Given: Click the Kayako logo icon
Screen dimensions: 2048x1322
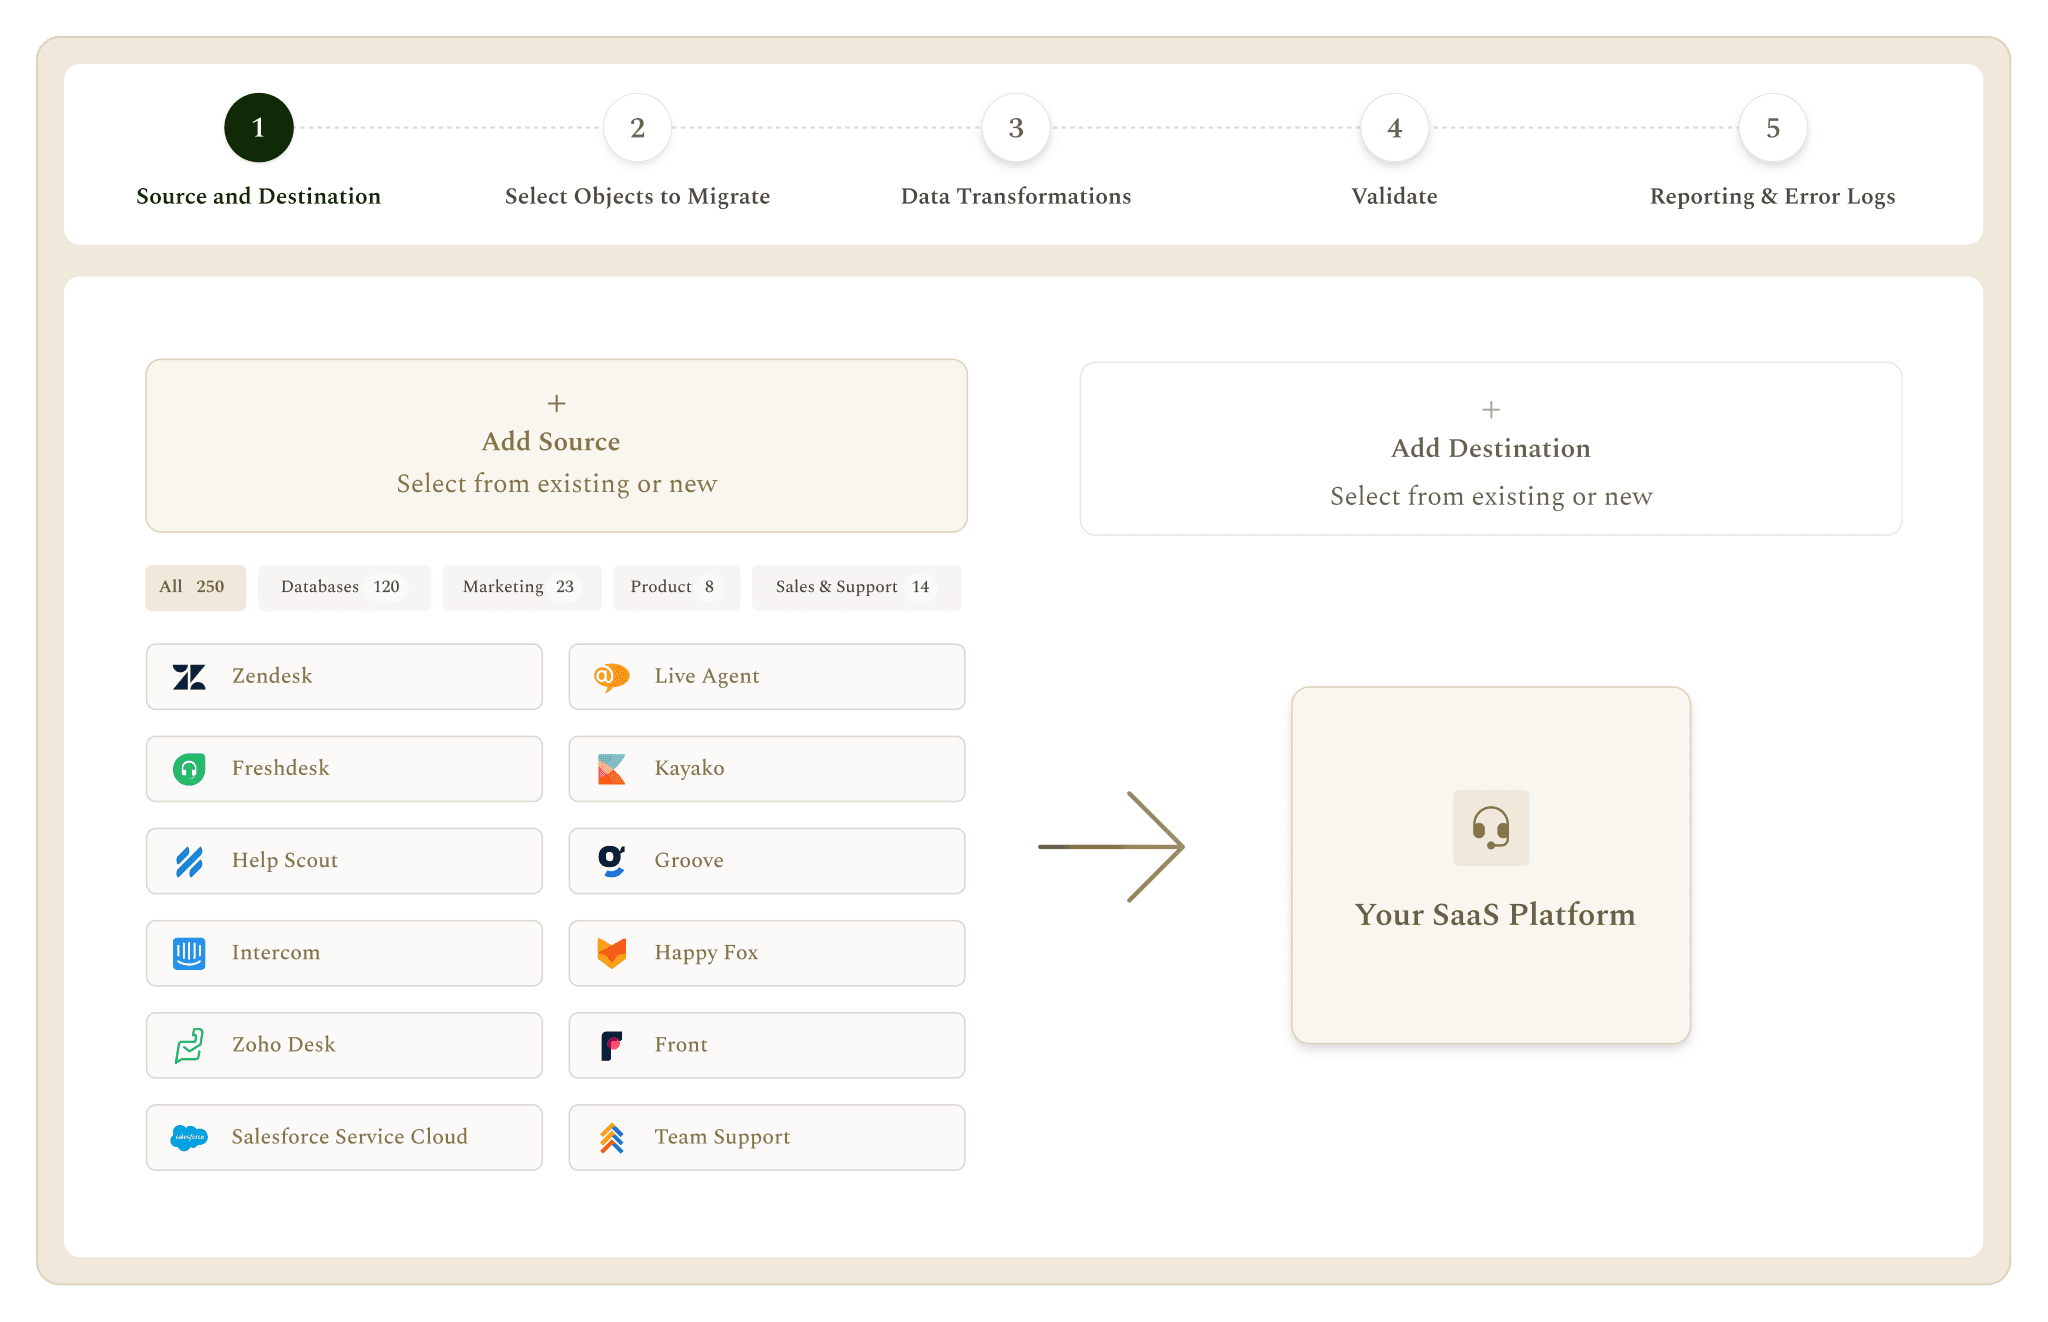Looking at the screenshot, I should tap(611, 769).
